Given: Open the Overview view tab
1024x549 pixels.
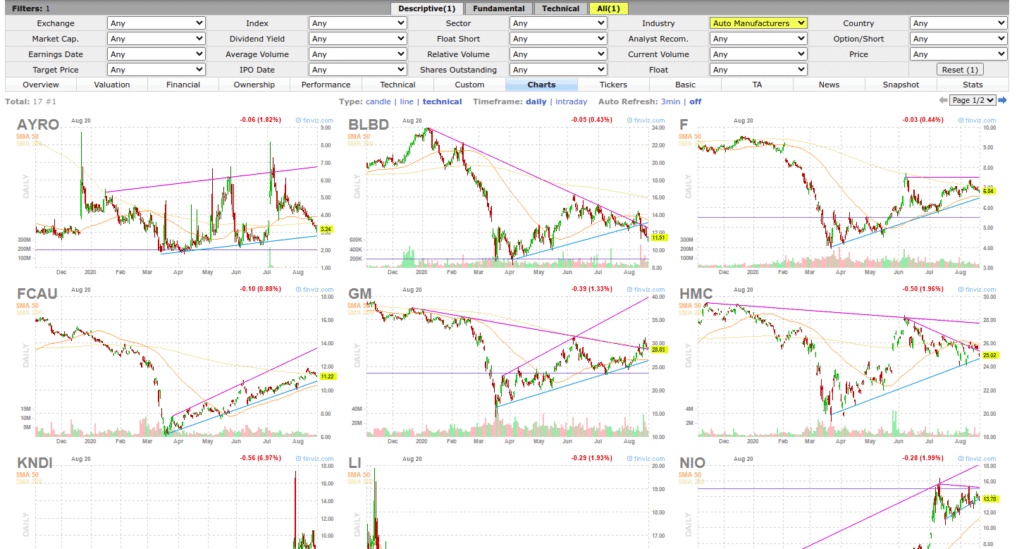Looking at the screenshot, I should 40,85.
